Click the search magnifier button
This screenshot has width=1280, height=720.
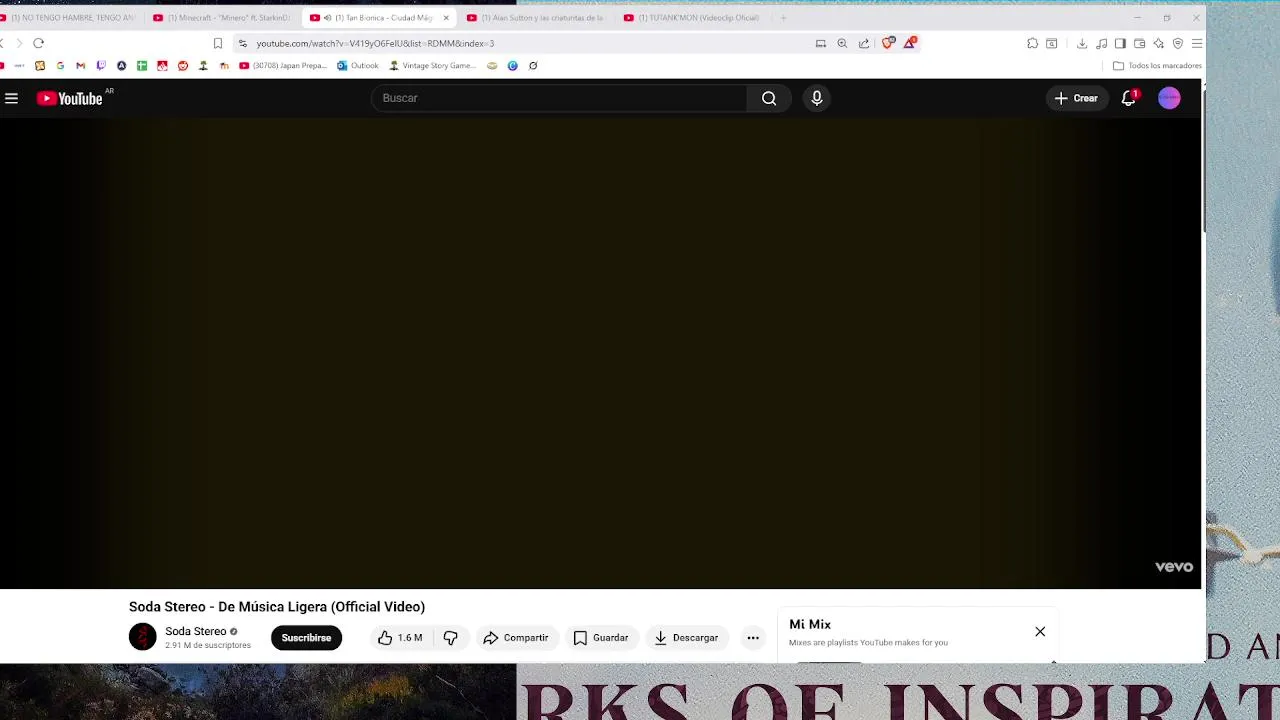pyautogui.click(x=769, y=98)
